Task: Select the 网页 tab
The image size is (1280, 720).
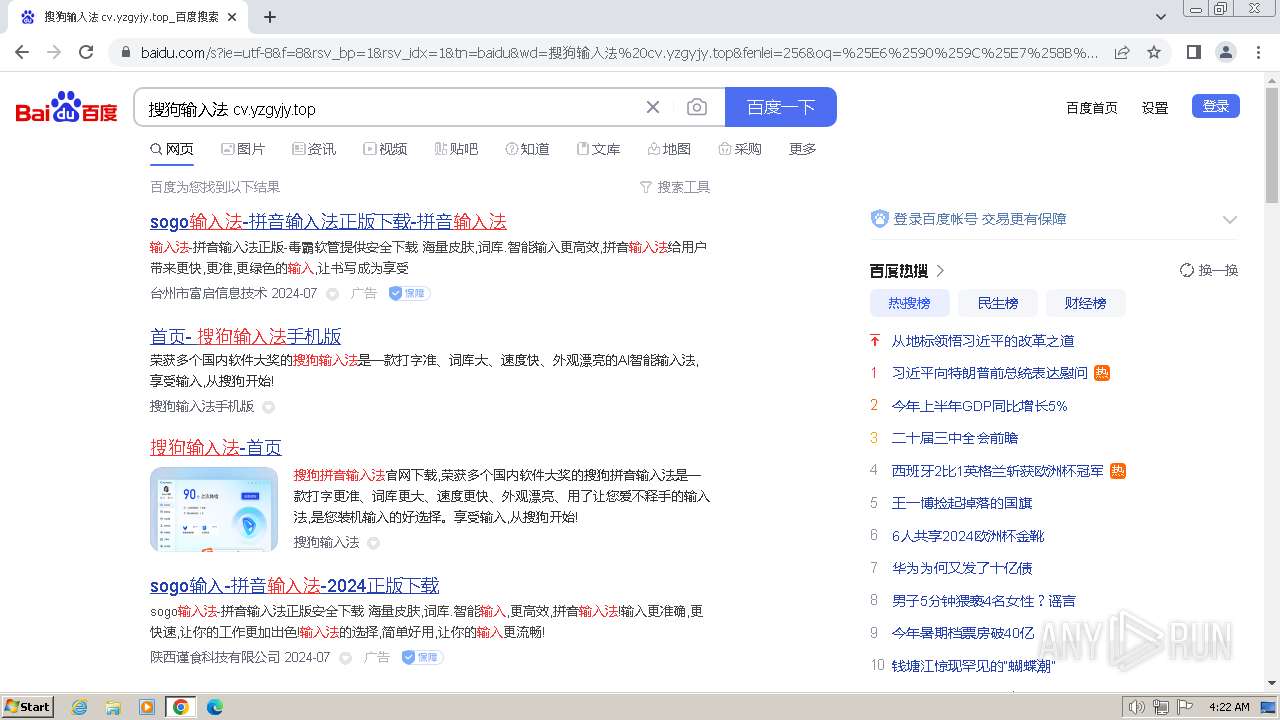Action: point(172,149)
